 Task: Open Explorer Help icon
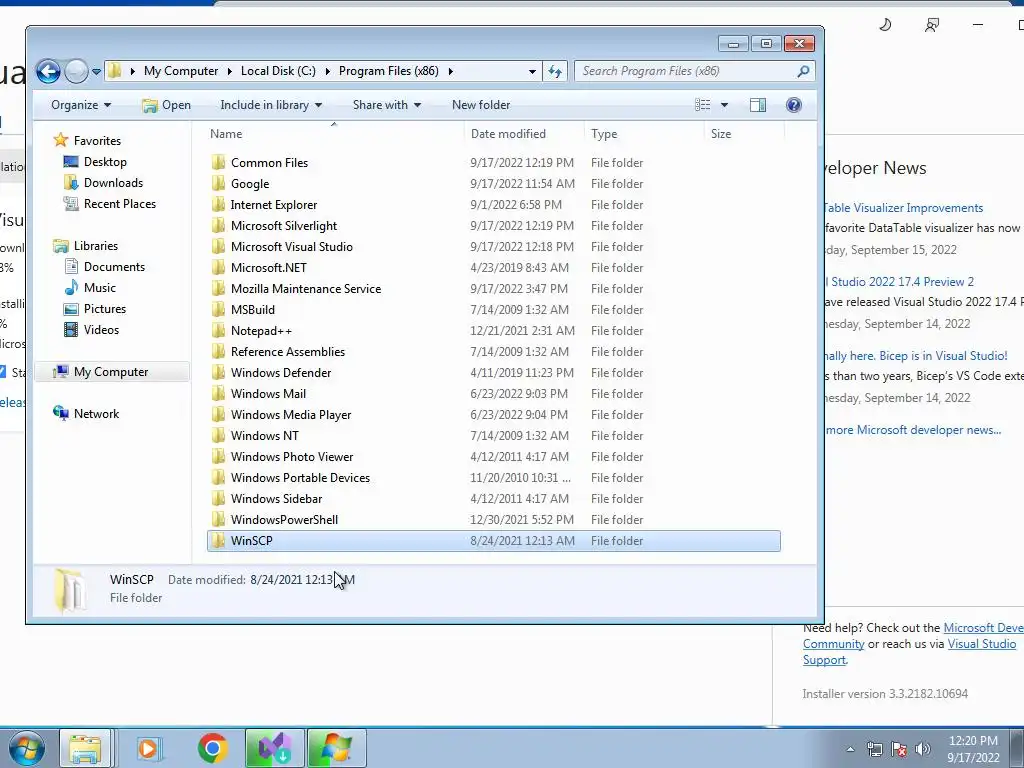pyautogui.click(x=793, y=105)
